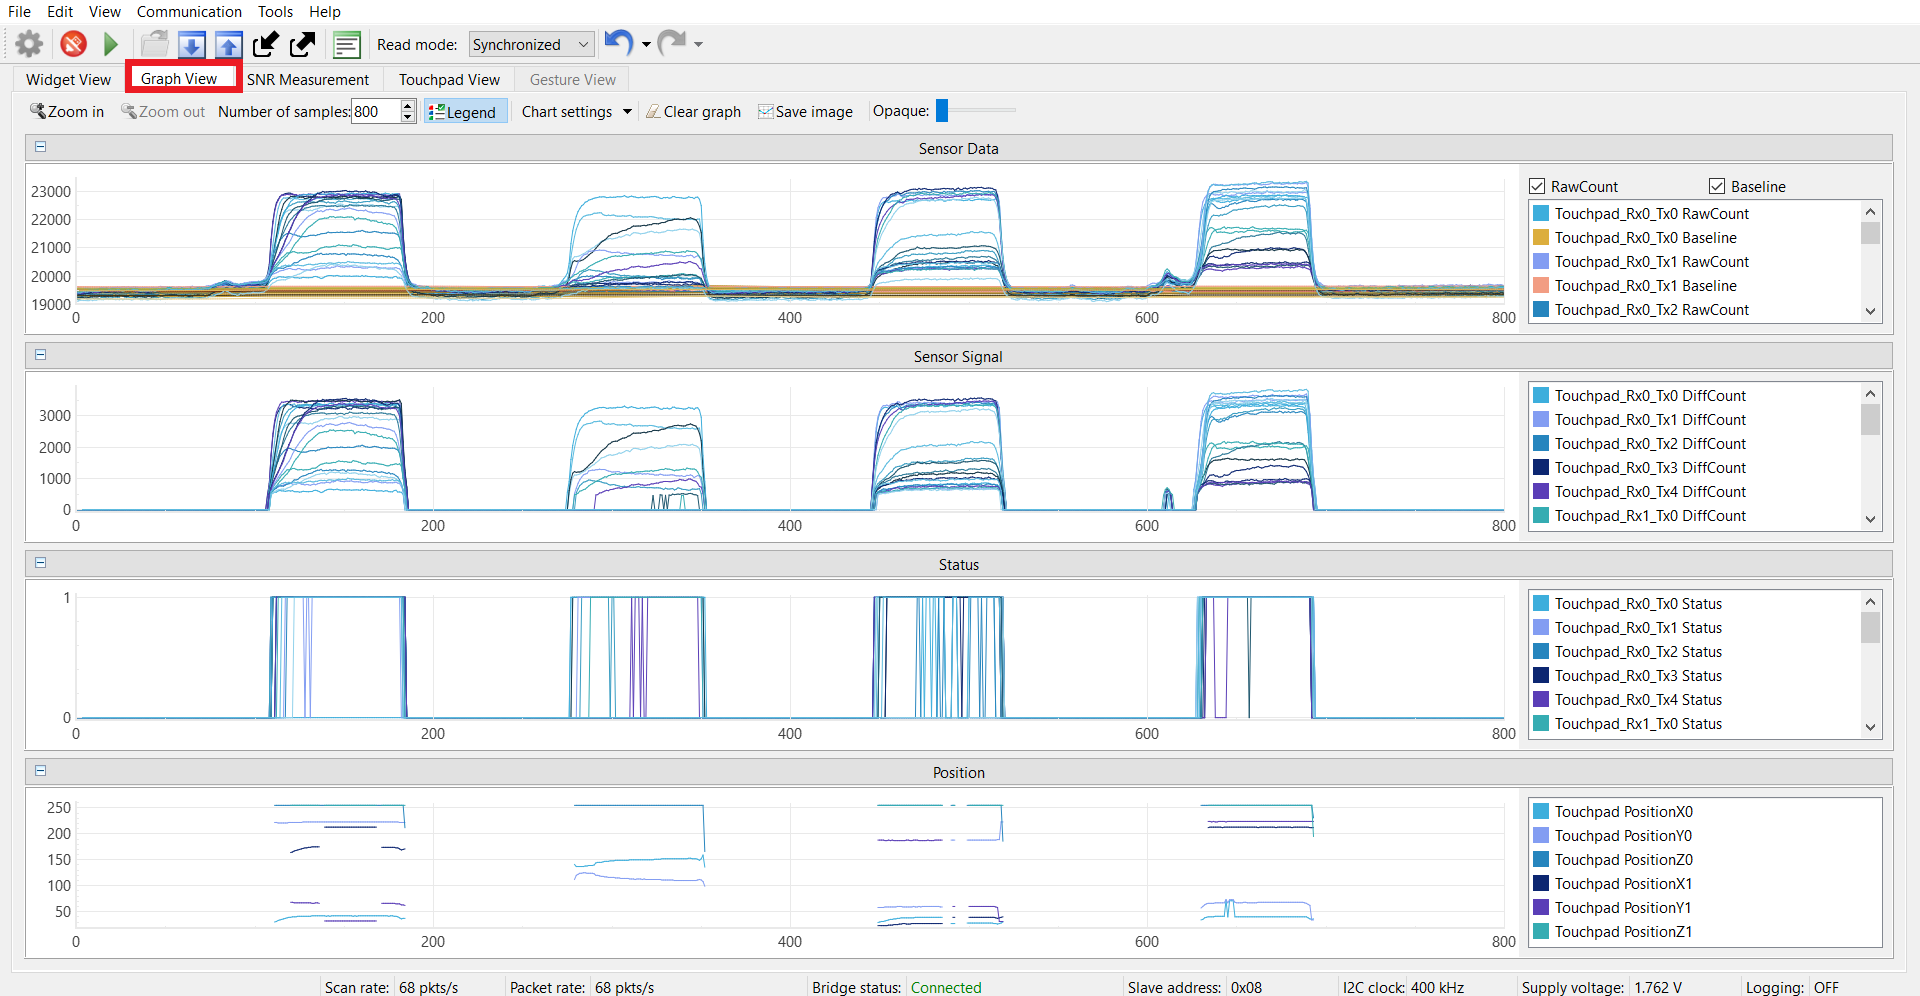Click the red disconnect device icon

click(x=73, y=44)
